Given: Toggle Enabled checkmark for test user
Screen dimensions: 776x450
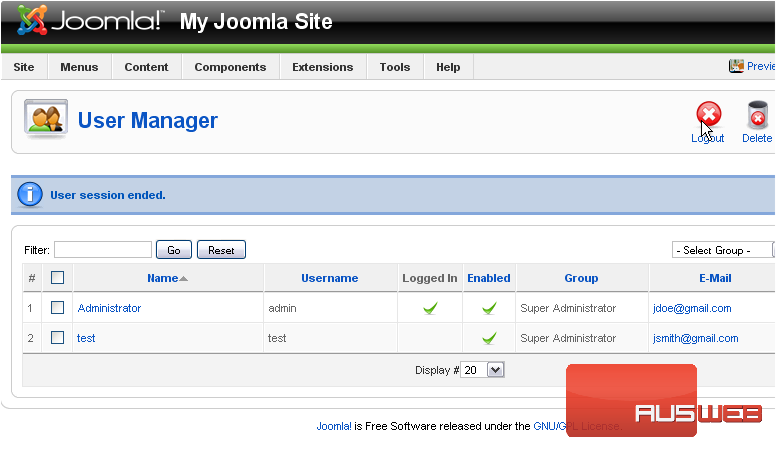Looking at the screenshot, I should click(489, 339).
